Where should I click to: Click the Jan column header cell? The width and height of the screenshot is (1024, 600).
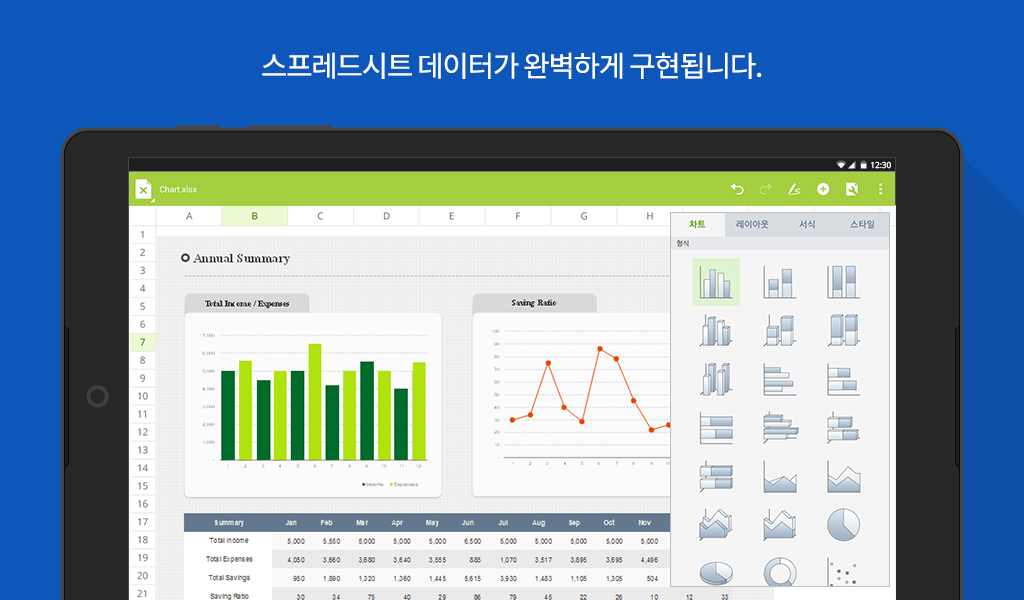(291, 522)
